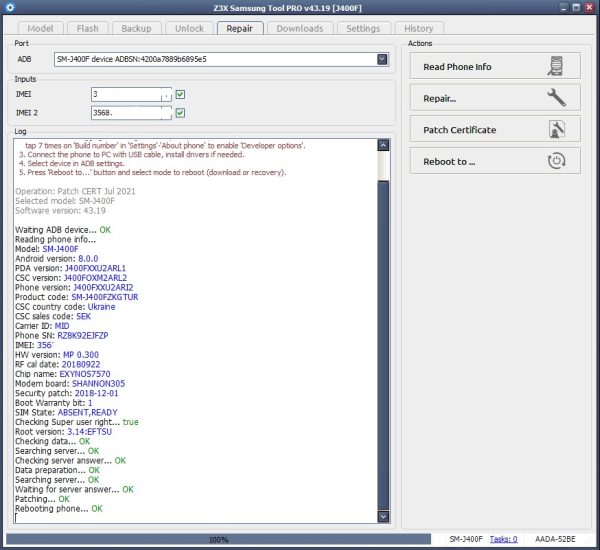Click the 'HW version: MP 0.300' line
600x550 pixels.
coord(57,355)
